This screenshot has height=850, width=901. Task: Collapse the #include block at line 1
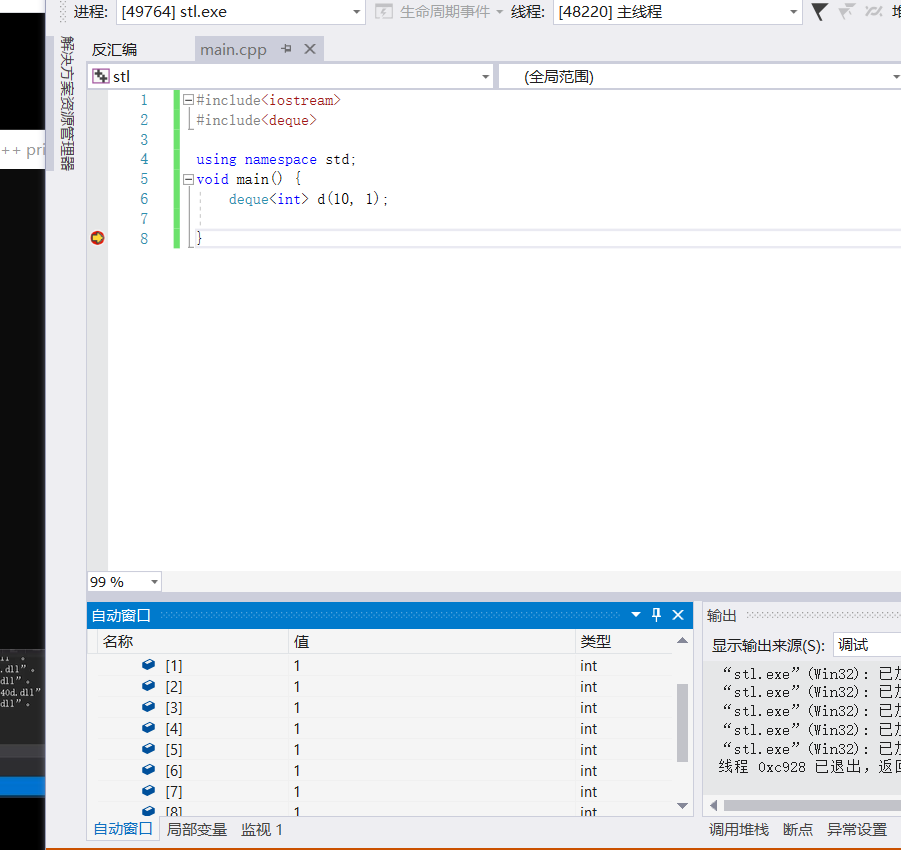tap(188, 100)
